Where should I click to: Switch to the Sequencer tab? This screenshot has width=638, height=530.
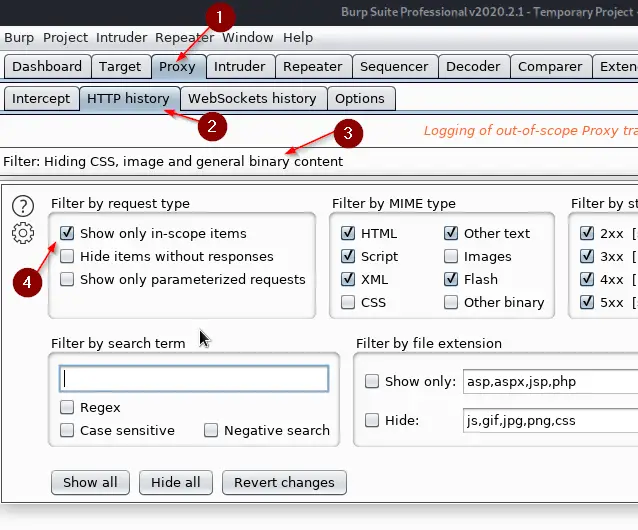point(394,66)
